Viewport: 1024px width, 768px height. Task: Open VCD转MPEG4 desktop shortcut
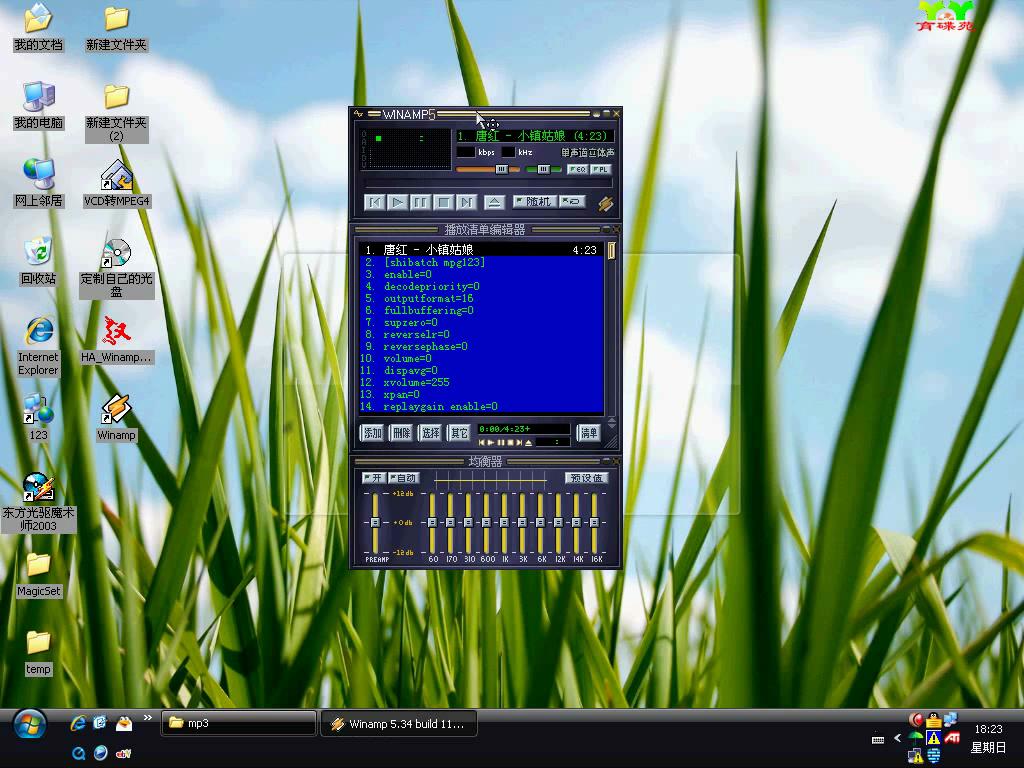click(116, 183)
